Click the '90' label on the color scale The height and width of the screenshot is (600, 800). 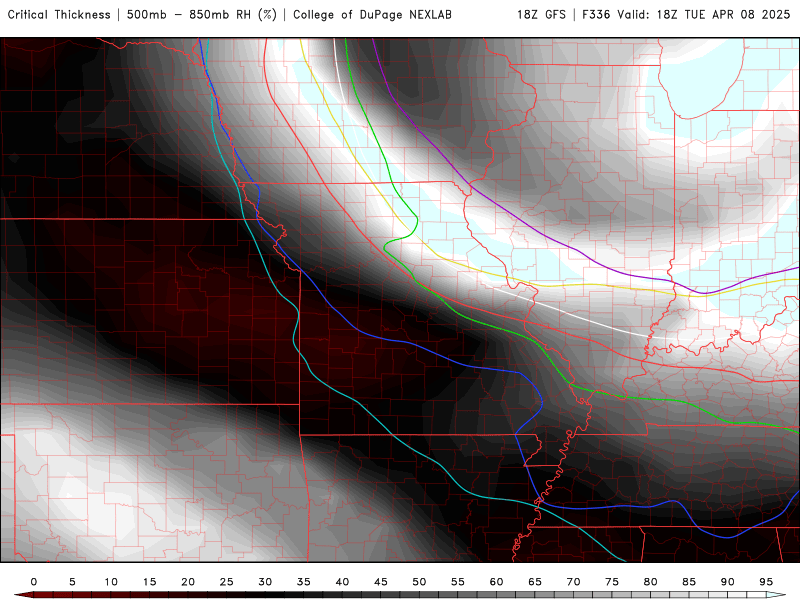(728, 582)
